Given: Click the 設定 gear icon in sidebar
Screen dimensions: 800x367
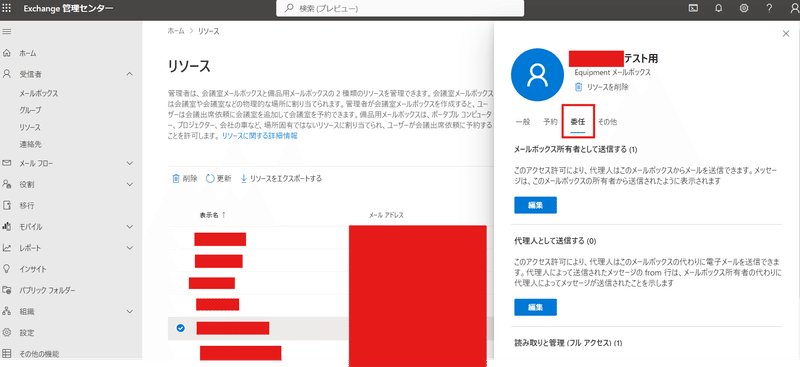Looking at the screenshot, I should pos(7,333).
